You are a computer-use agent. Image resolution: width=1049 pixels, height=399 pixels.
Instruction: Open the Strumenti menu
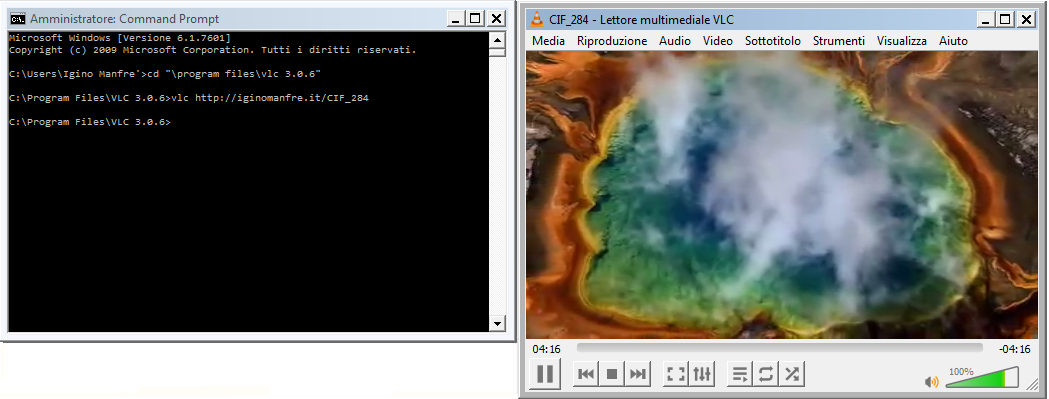point(839,41)
